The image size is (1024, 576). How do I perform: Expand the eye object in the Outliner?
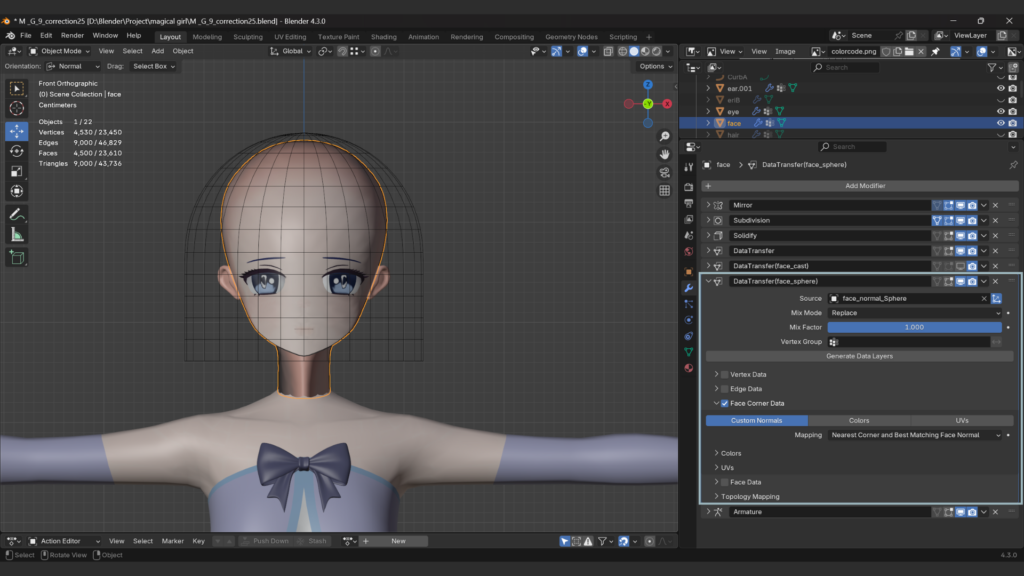pyautogui.click(x=708, y=111)
